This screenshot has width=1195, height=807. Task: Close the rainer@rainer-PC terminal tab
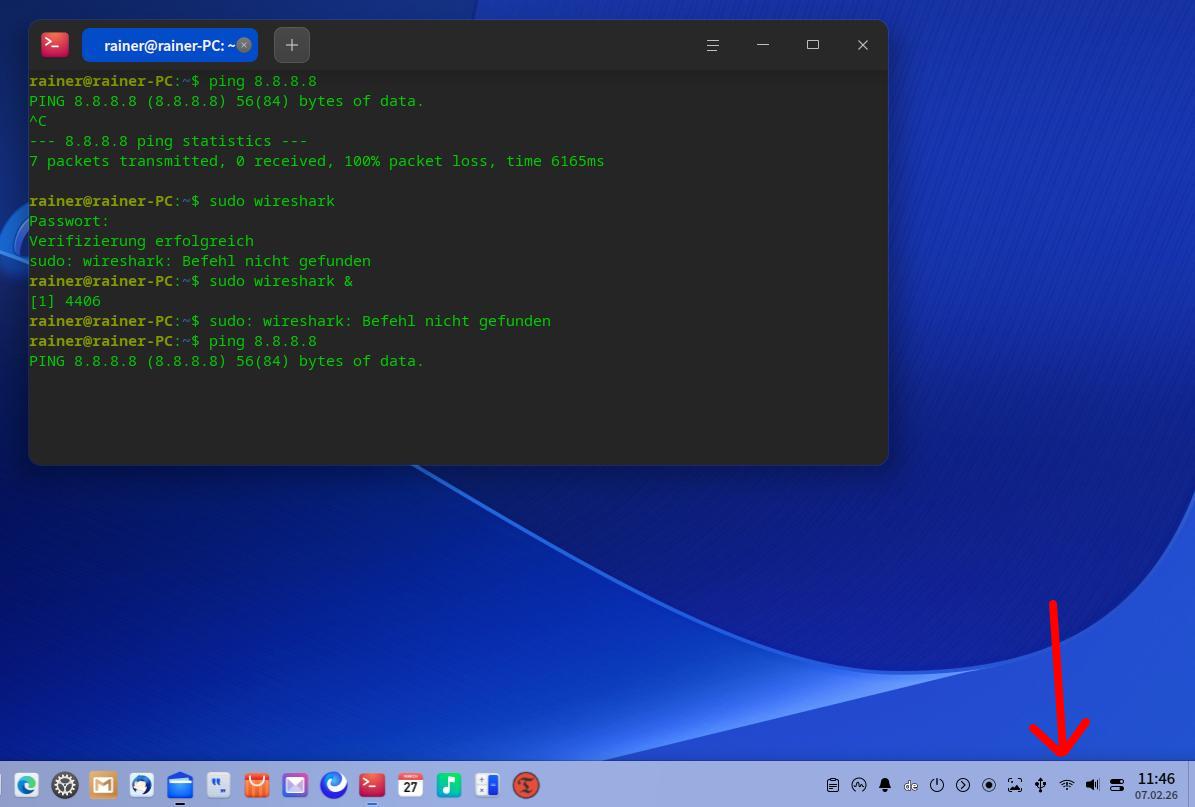coord(244,45)
